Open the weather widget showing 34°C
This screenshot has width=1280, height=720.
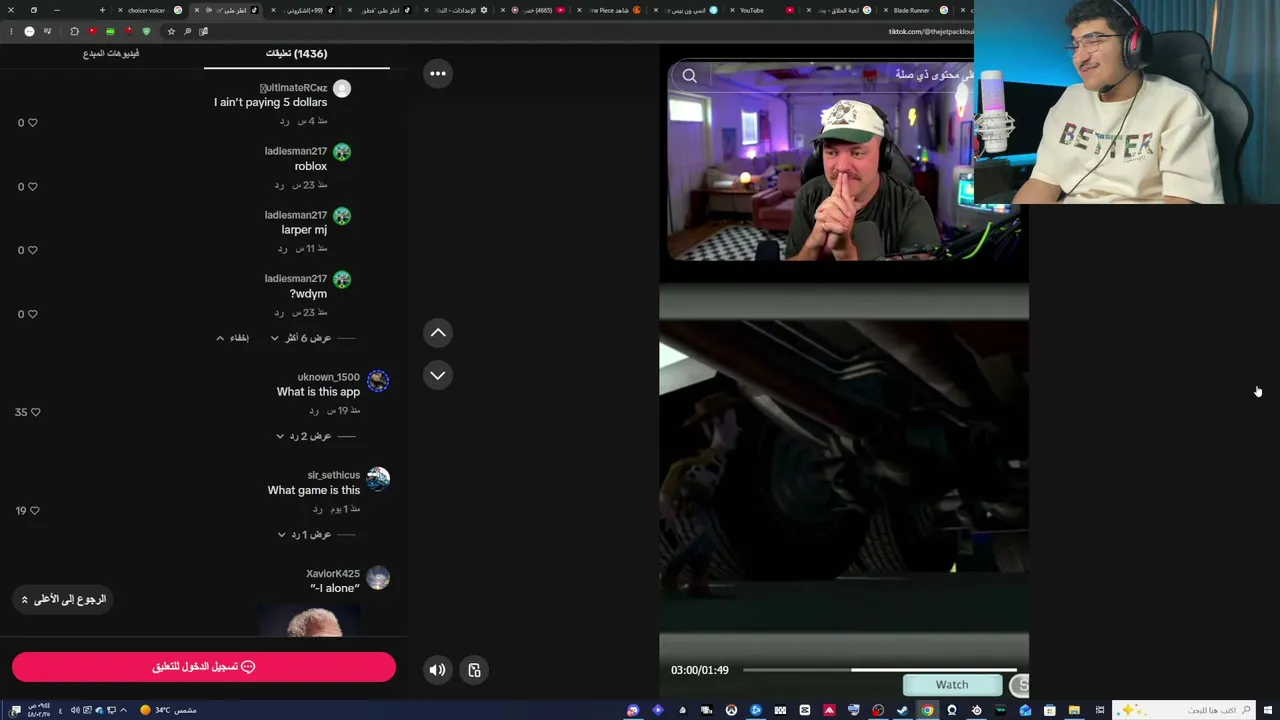click(168, 710)
